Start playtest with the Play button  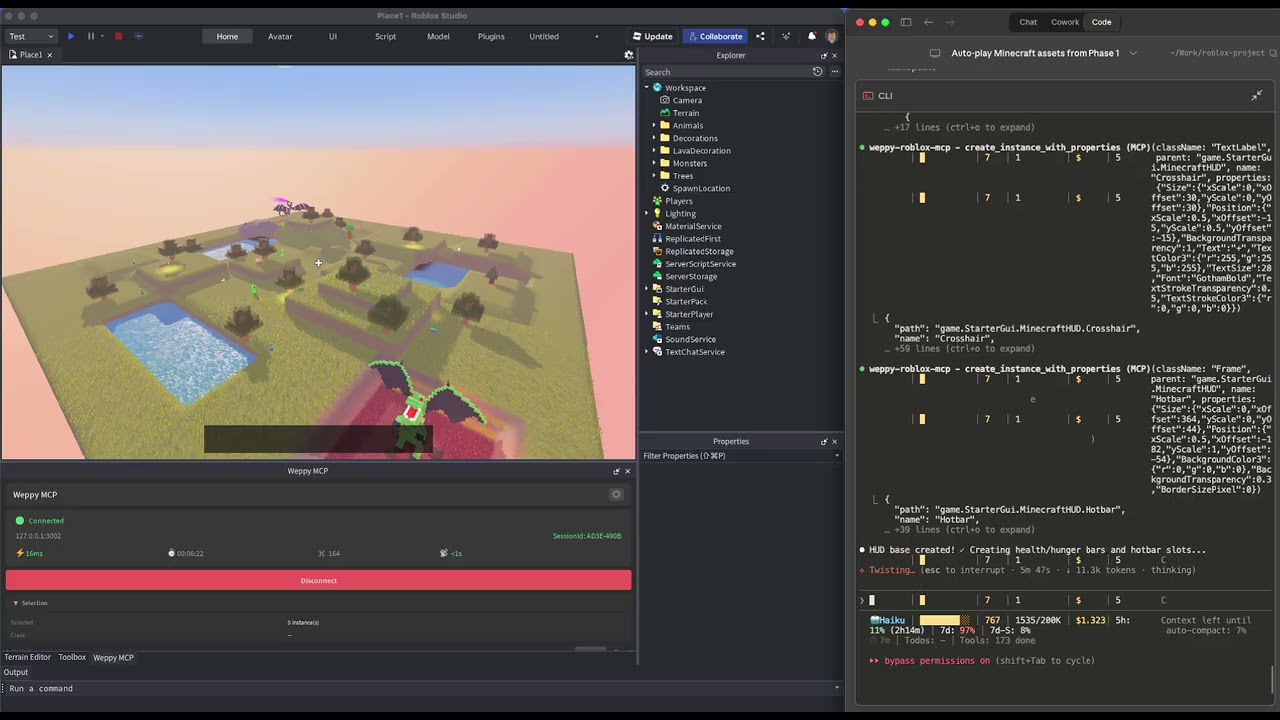click(70, 36)
